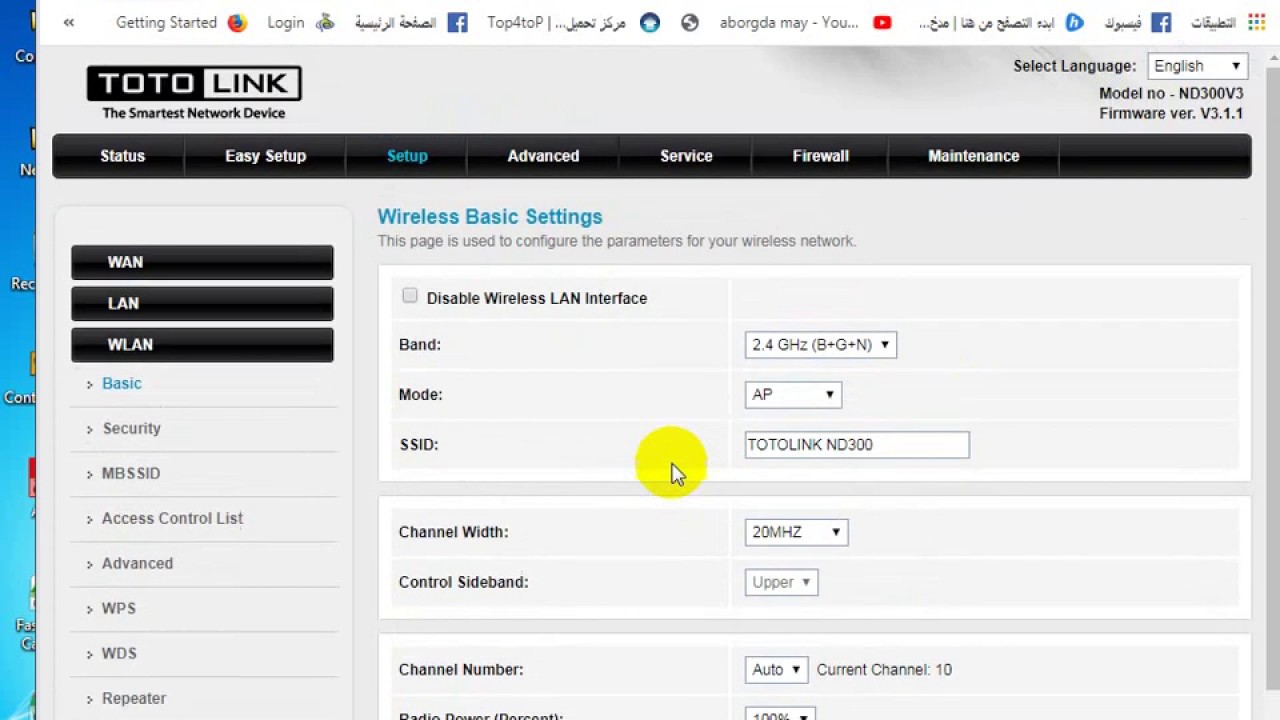The width and height of the screenshot is (1280, 720).
Task: Click the Facebook icon beside الصفحة الرئيسية bookmark
Action: pyautogui.click(x=457, y=22)
